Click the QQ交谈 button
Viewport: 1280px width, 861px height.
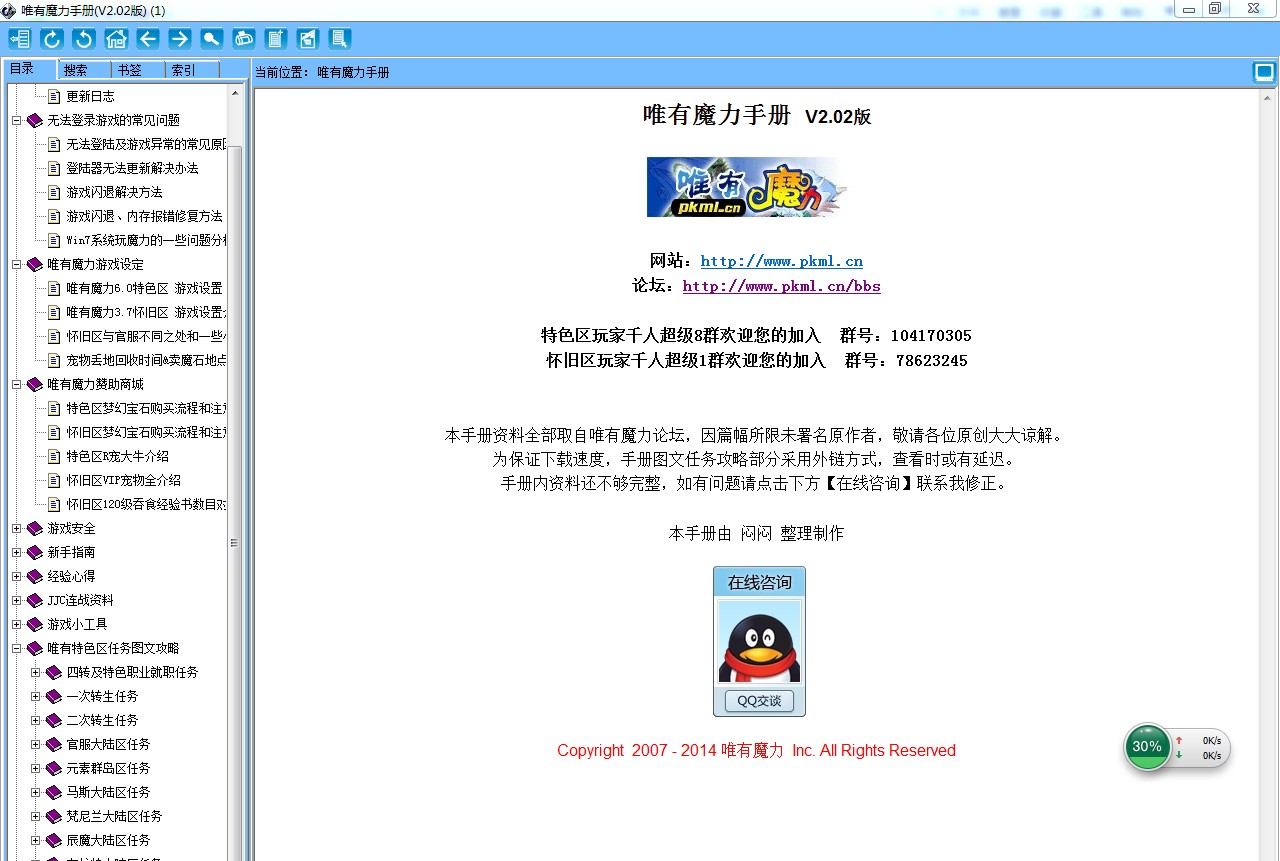[759, 701]
